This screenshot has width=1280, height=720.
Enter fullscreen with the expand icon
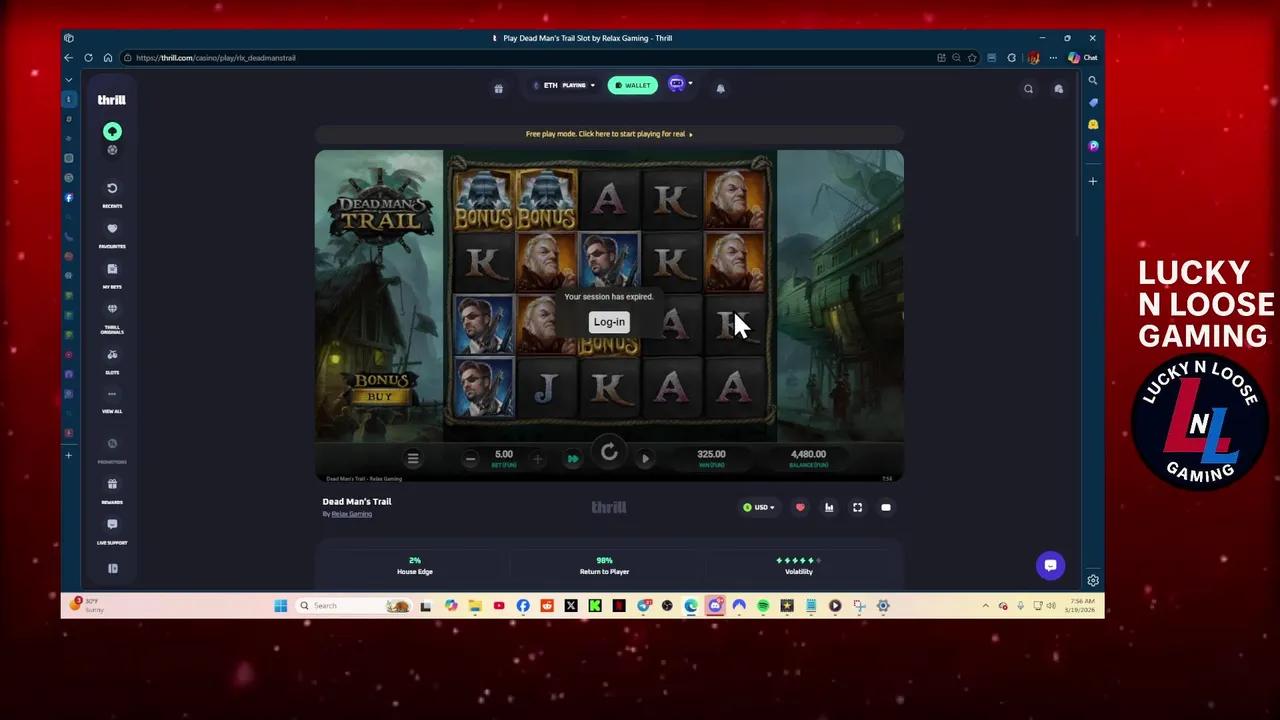coord(857,508)
